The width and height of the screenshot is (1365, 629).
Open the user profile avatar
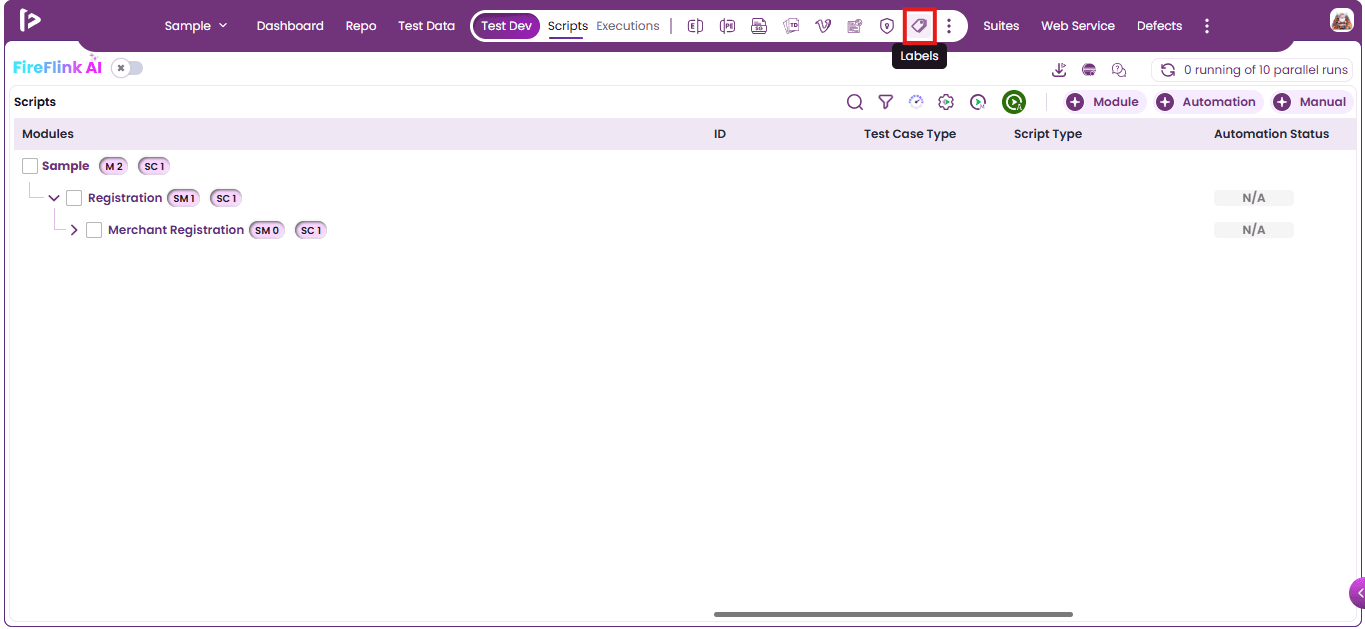[x=1341, y=20]
